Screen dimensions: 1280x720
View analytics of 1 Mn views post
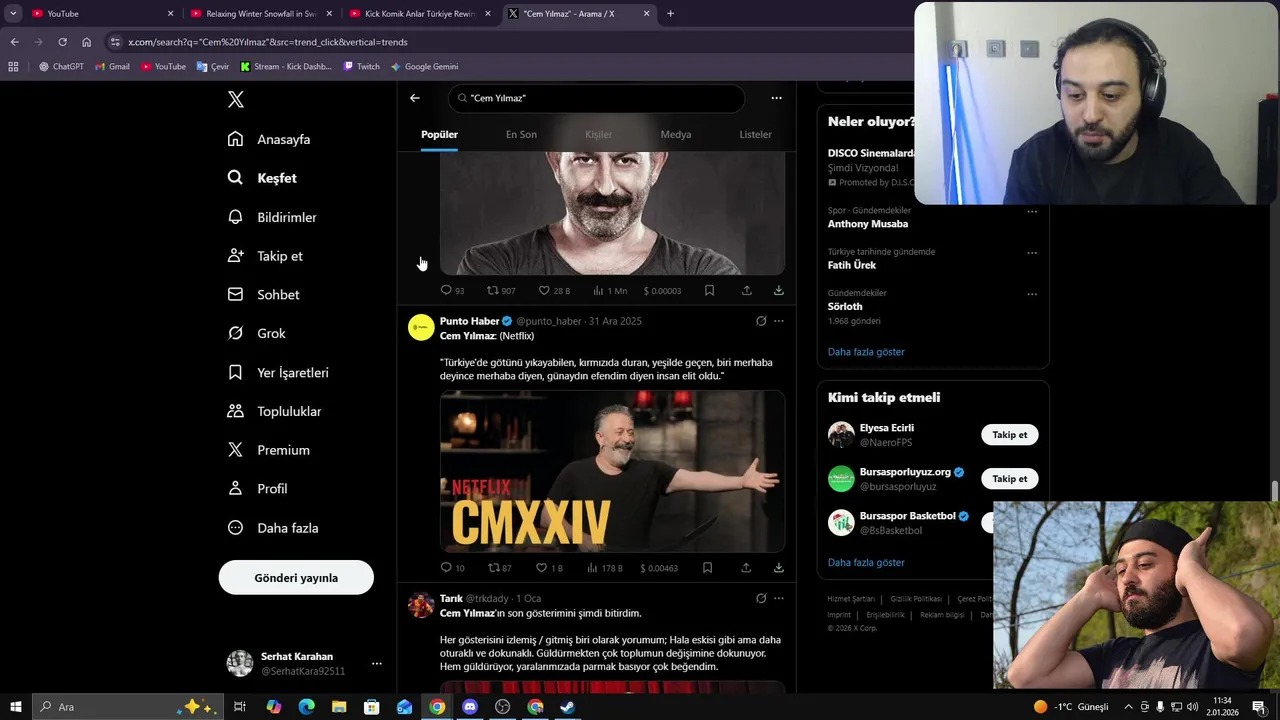coord(609,291)
